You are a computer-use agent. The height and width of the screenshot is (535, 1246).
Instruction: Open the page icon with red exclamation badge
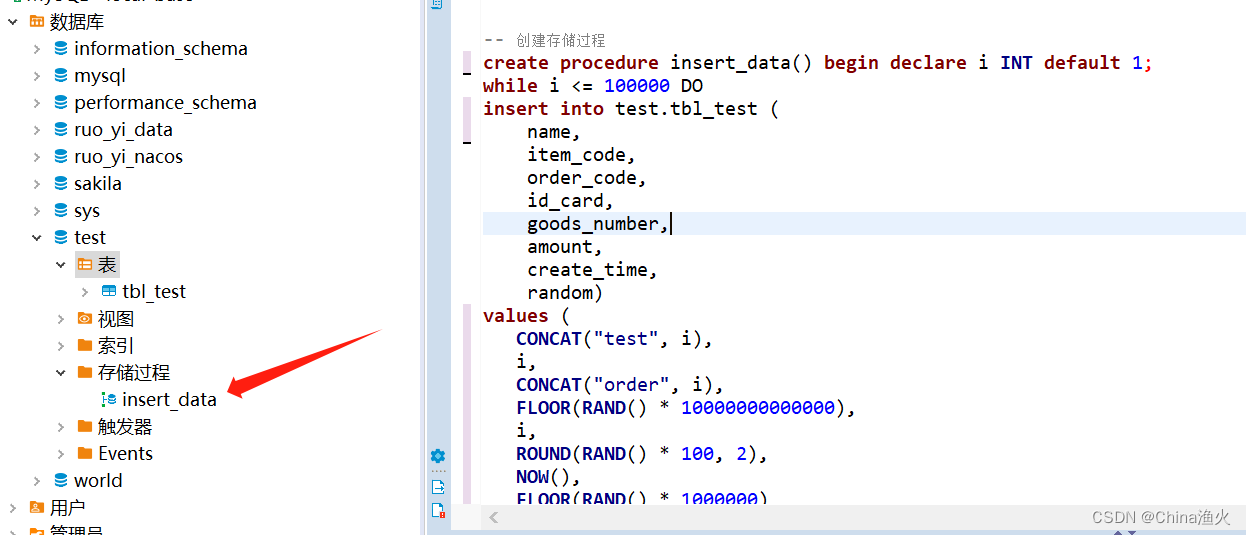(x=438, y=510)
